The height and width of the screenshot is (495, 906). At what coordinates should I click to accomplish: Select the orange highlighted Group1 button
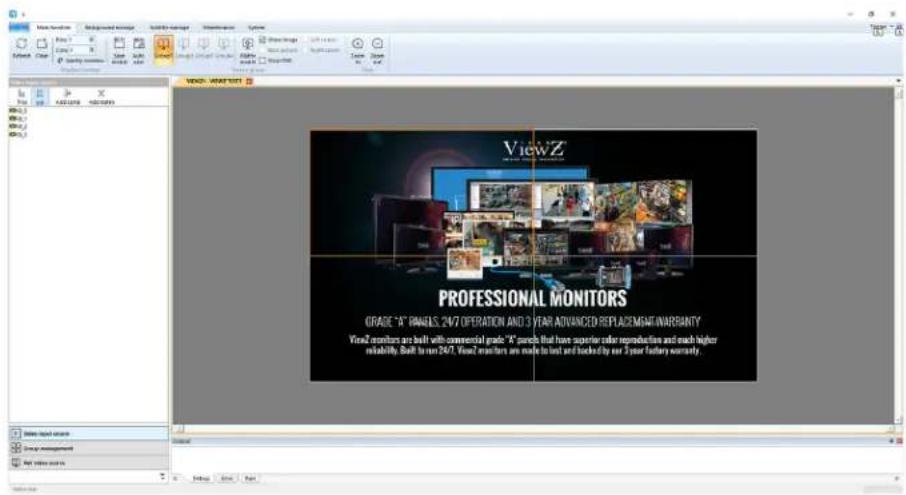pos(164,49)
